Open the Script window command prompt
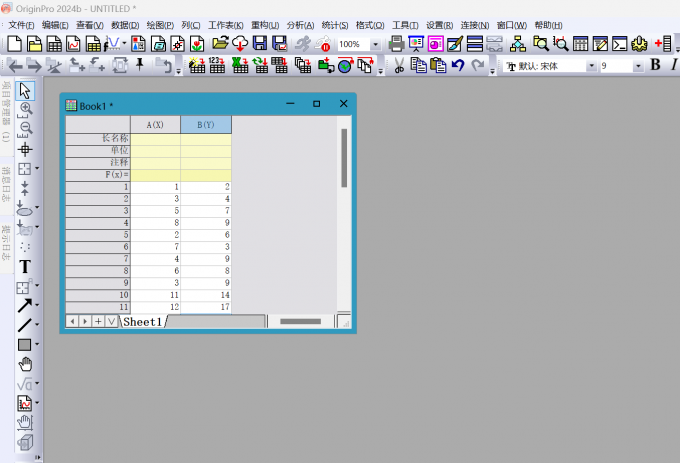This screenshot has width=680, height=463. 620,44
